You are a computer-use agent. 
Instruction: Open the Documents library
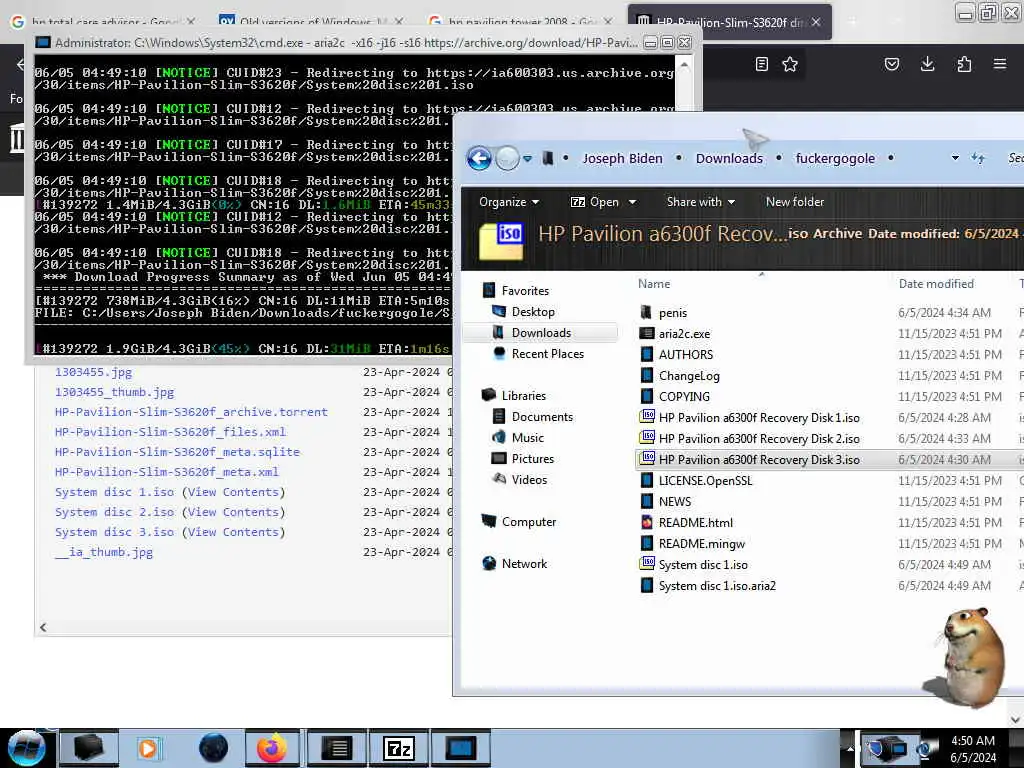(542, 417)
